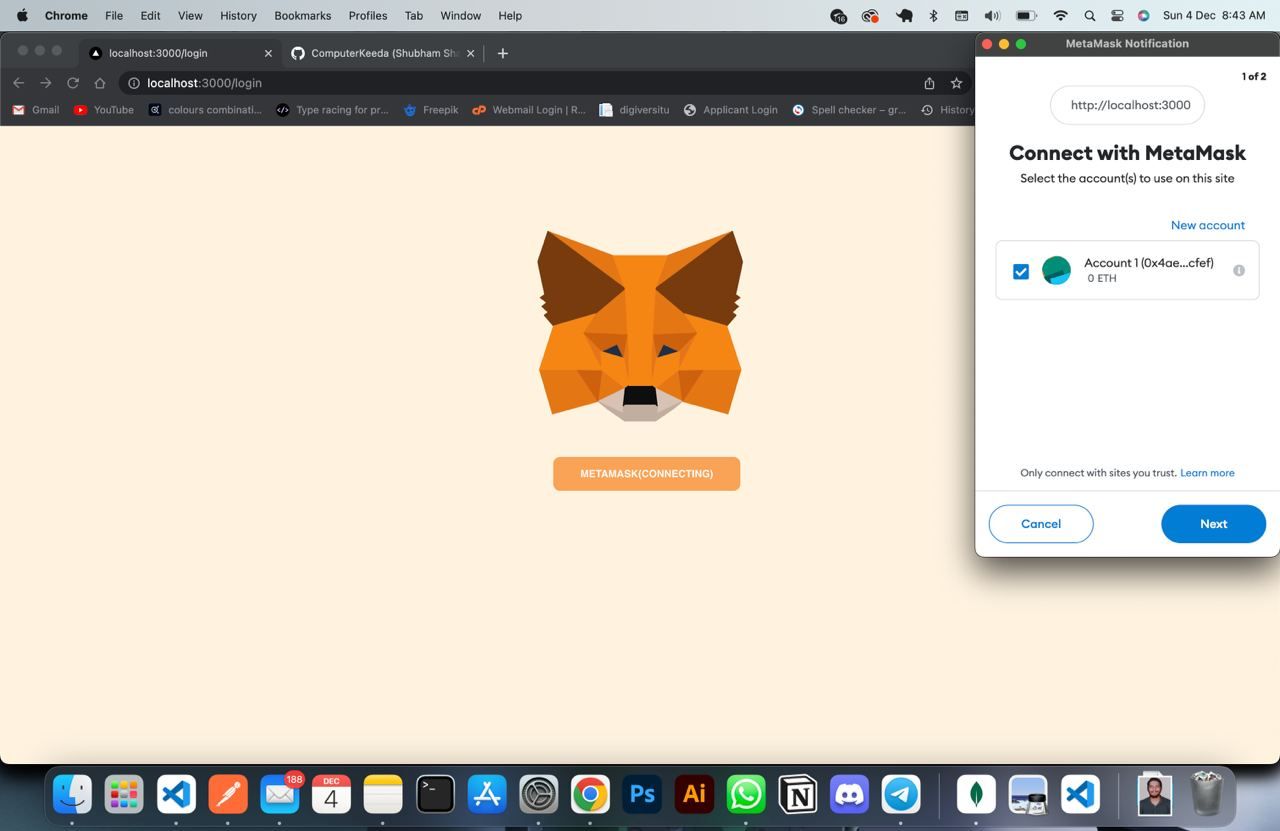Viewport: 1280px width, 831px height.
Task: Open Terminal from the dock
Action: point(435,794)
